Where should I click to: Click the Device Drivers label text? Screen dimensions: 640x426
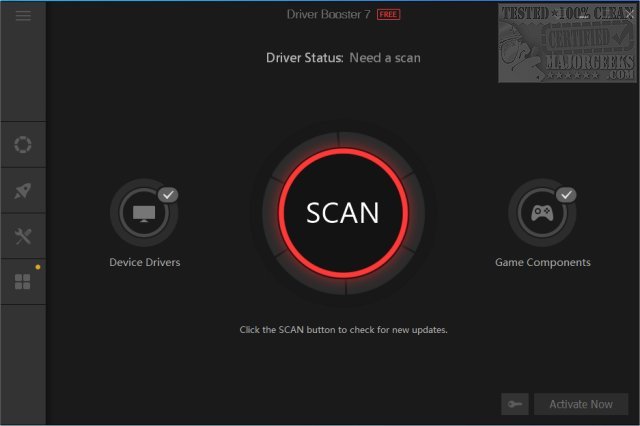click(144, 263)
